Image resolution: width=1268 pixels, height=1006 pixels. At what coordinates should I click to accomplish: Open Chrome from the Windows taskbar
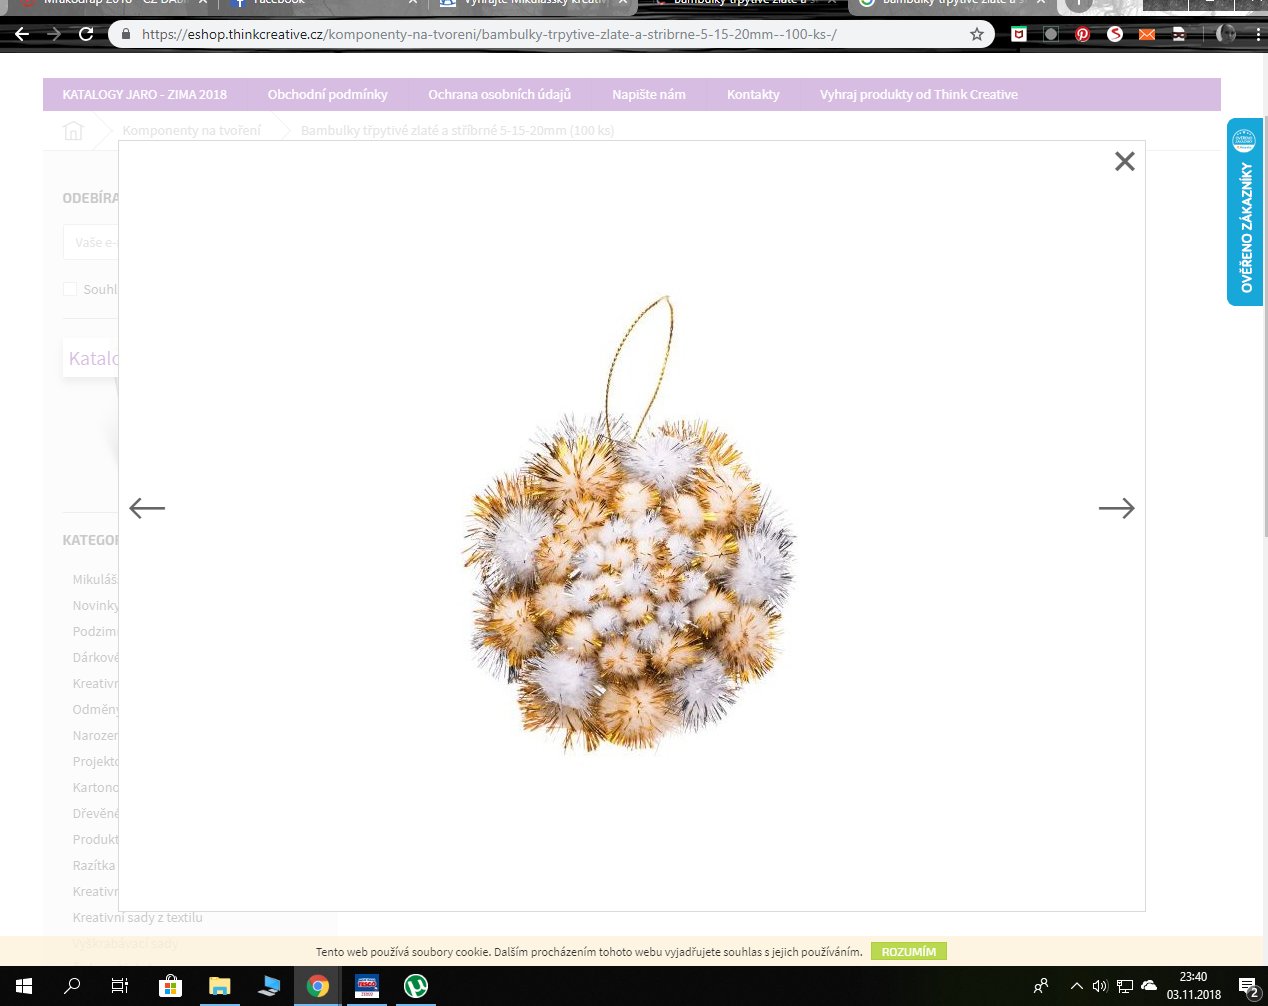click(318, 986)
